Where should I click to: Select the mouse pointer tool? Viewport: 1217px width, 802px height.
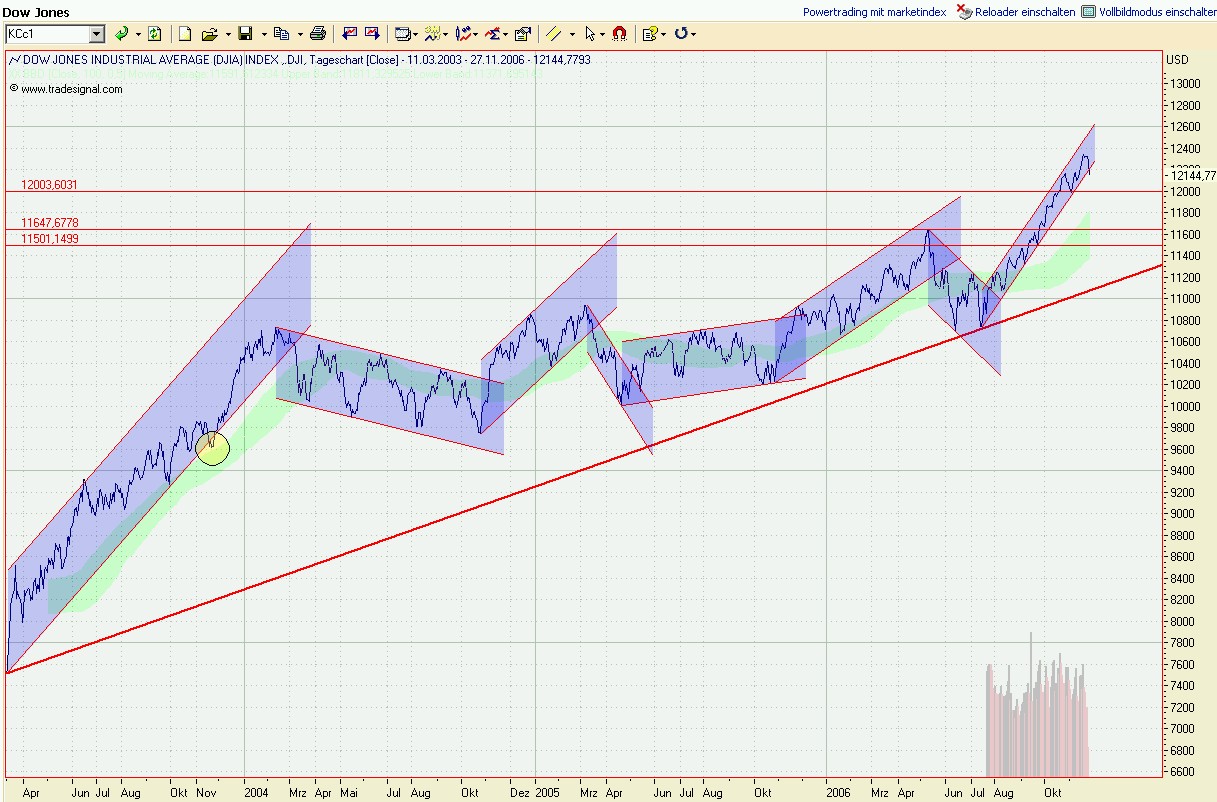[x=590, y=34]
